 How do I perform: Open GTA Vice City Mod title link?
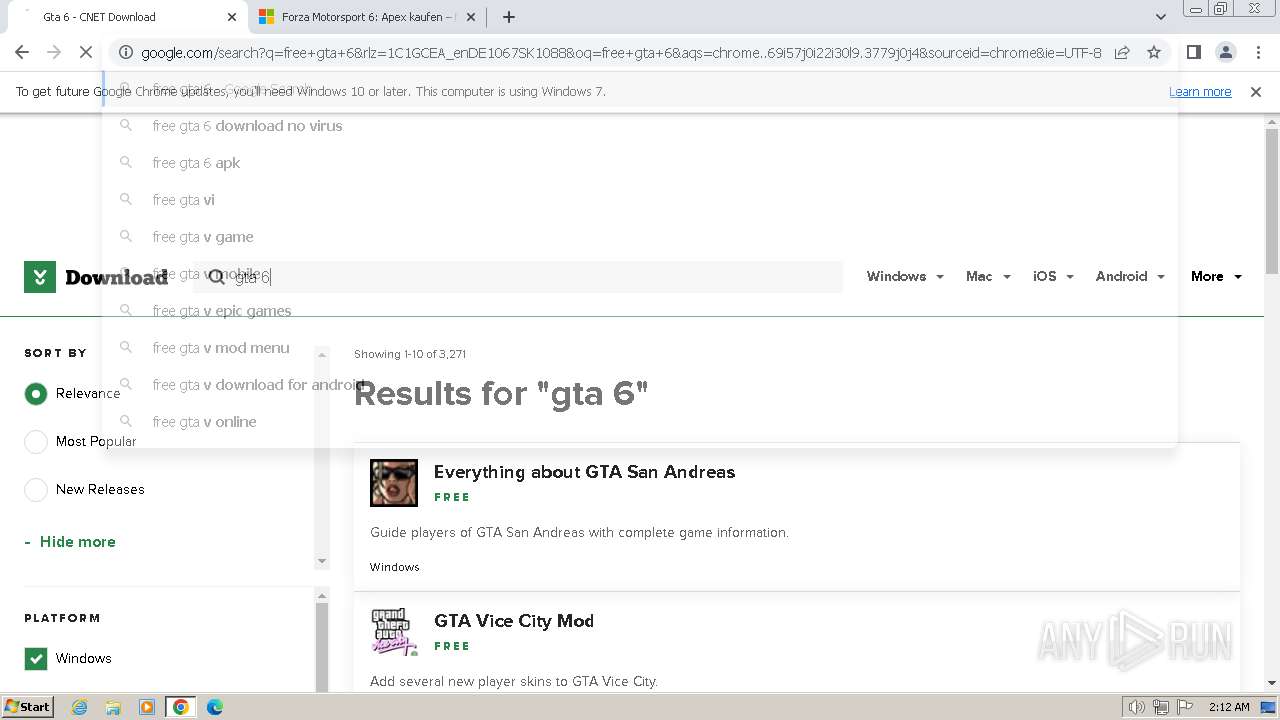click(x=514, y=621)
